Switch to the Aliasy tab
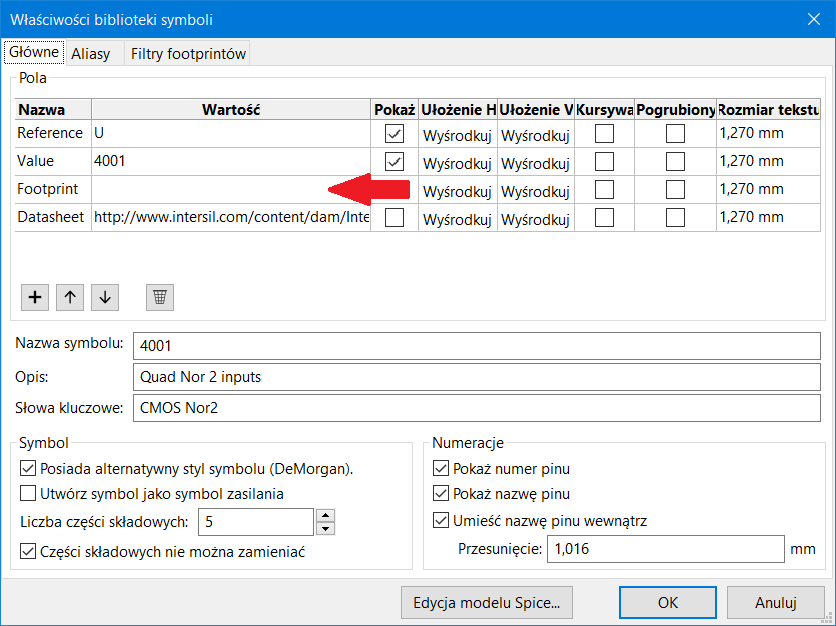 (91, 54)
